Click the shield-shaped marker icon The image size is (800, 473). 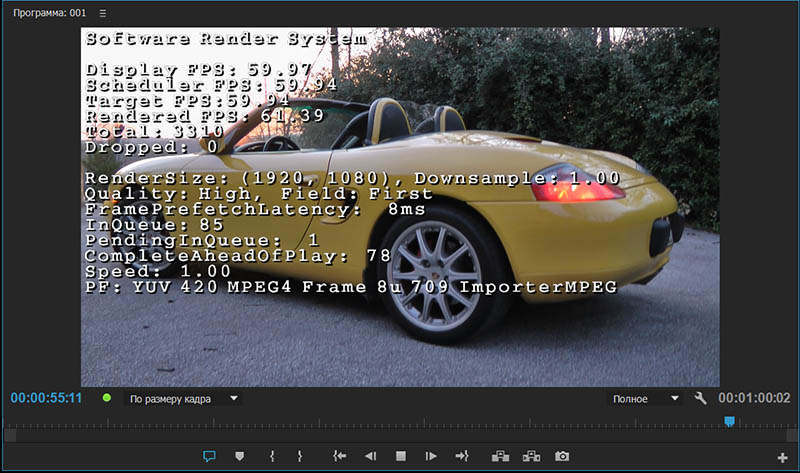[239, 456]
